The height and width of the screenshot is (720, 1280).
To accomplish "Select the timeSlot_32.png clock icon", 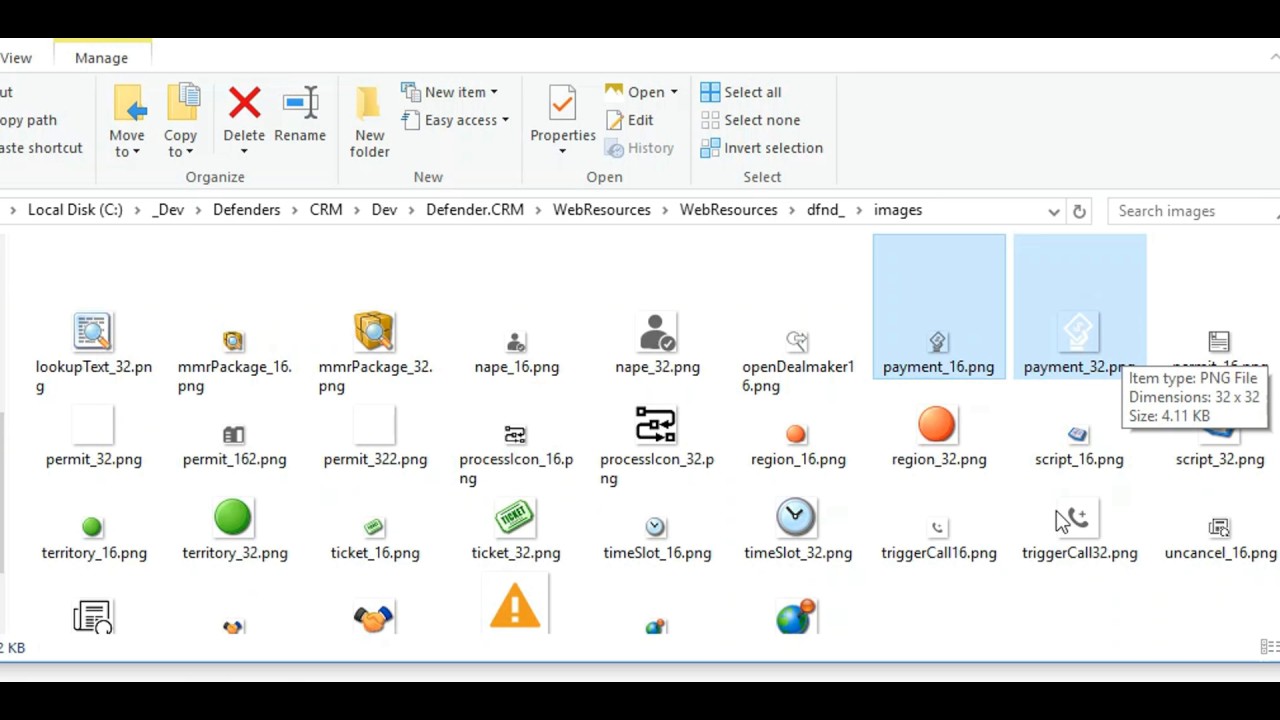I will (x=796, y=516).
